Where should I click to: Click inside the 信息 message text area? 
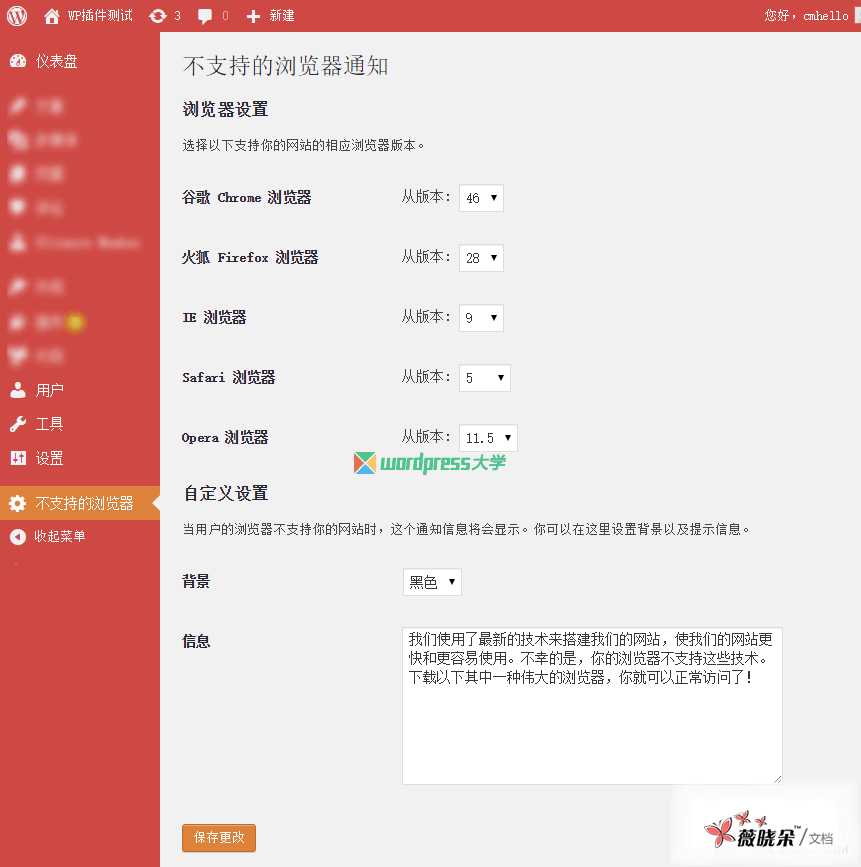click(x=590, y=700)
